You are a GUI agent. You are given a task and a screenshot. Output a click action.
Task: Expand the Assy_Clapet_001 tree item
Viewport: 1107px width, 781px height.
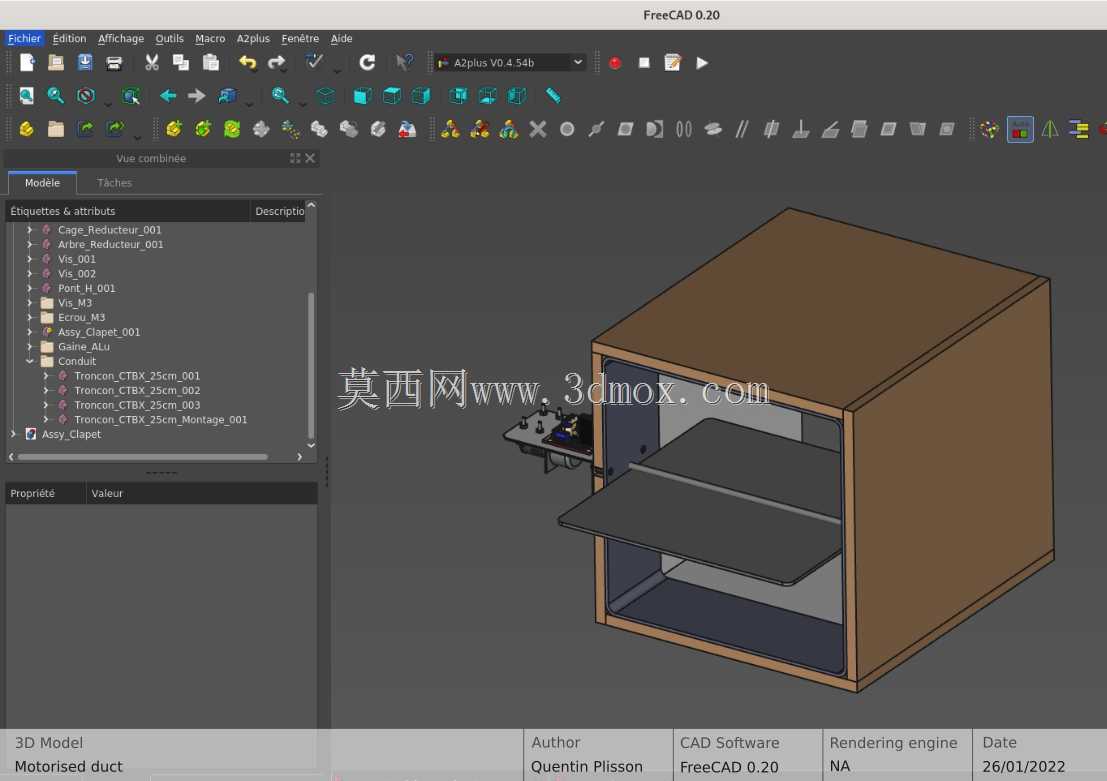click(30, 332)
